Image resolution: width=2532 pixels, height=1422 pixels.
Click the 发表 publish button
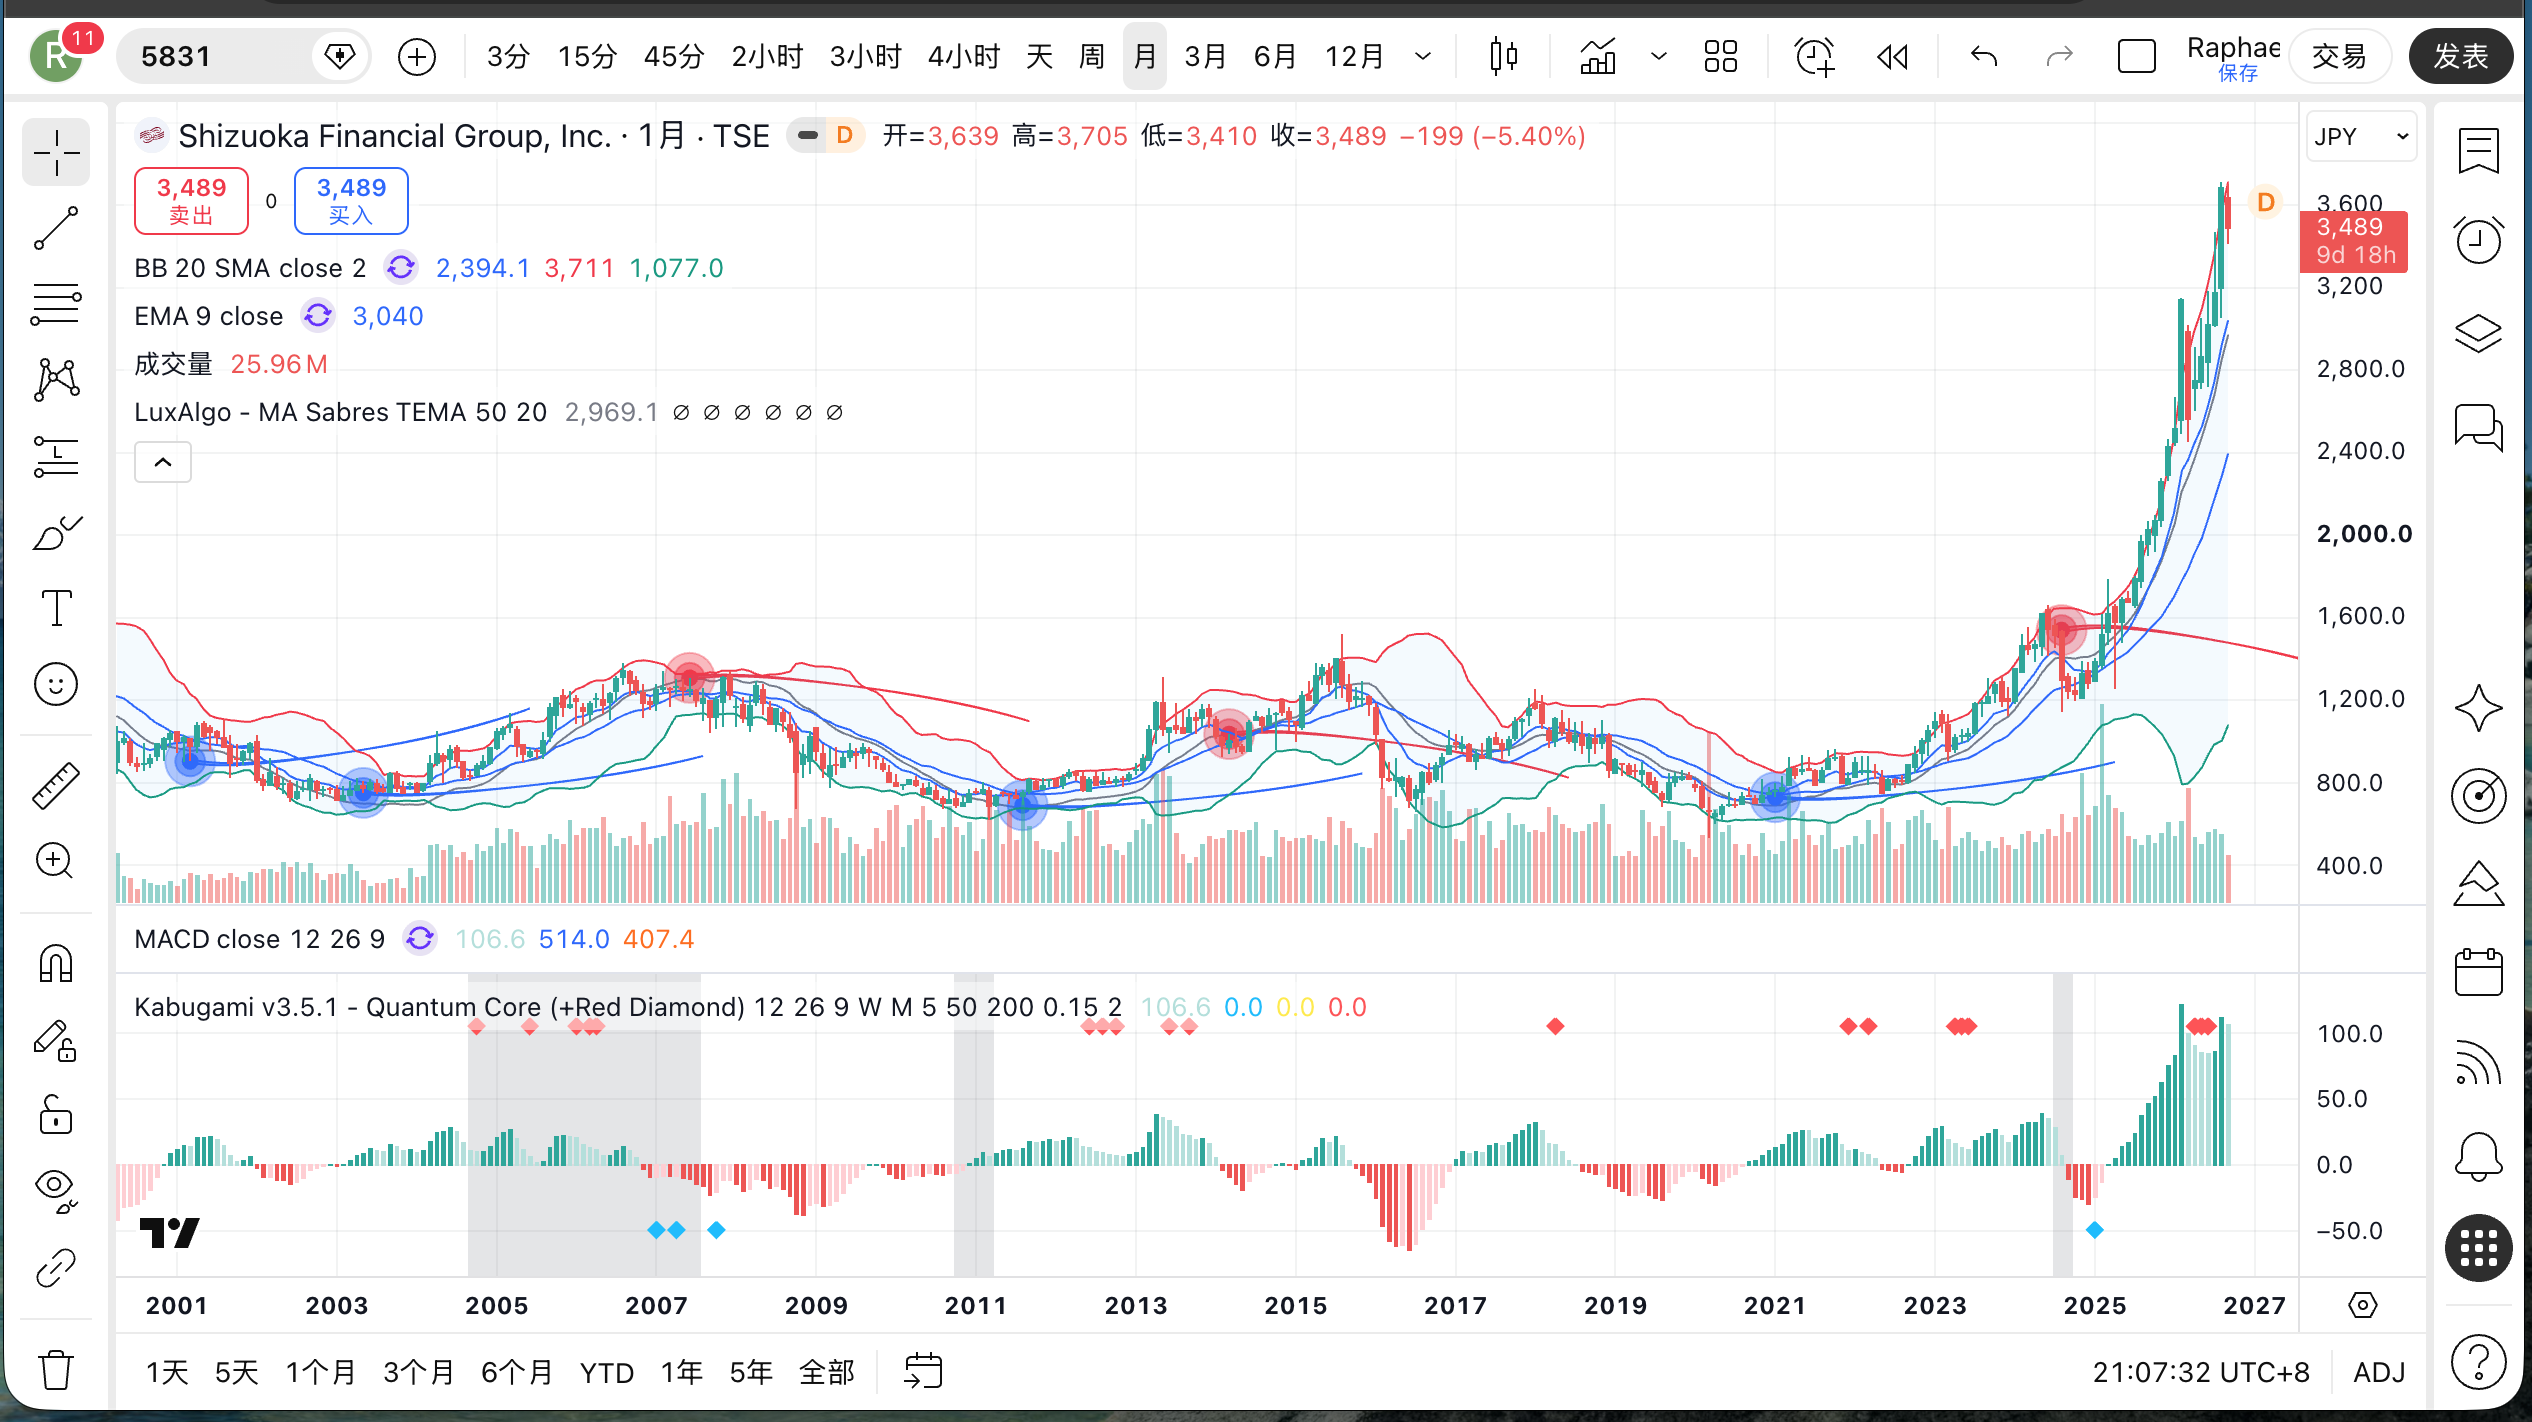2461,56
